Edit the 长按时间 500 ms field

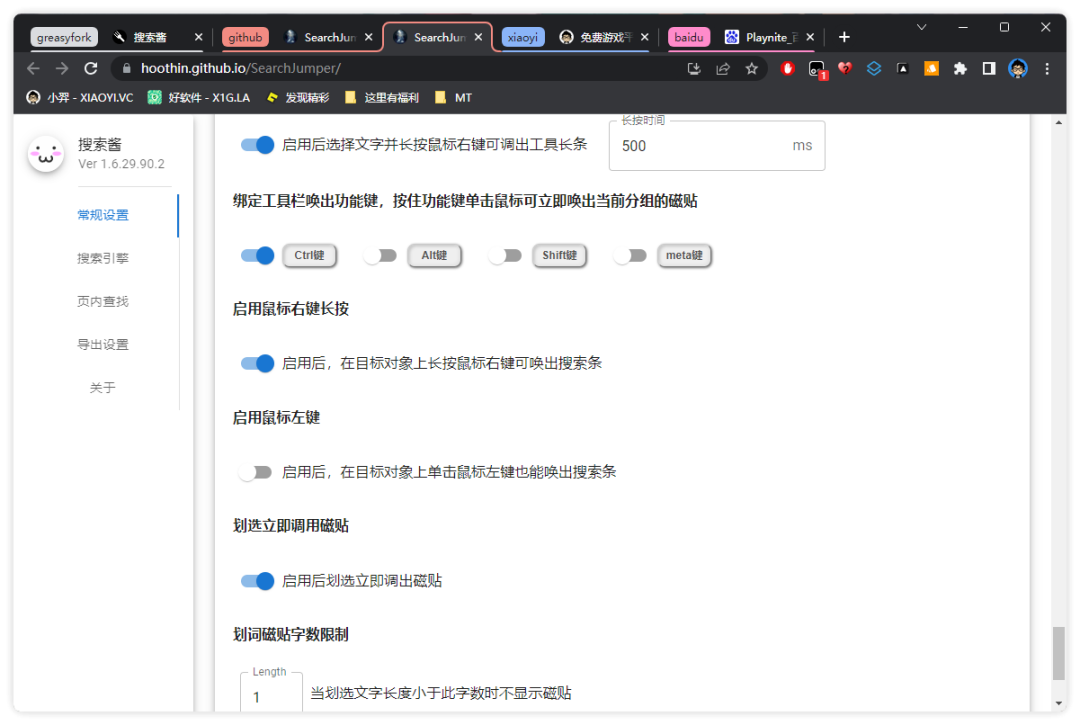click(716, 145)
